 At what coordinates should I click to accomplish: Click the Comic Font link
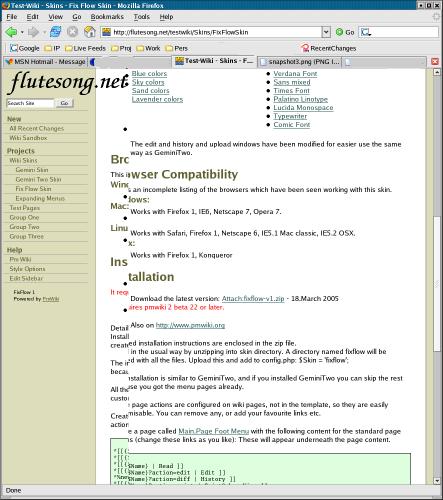292,125
